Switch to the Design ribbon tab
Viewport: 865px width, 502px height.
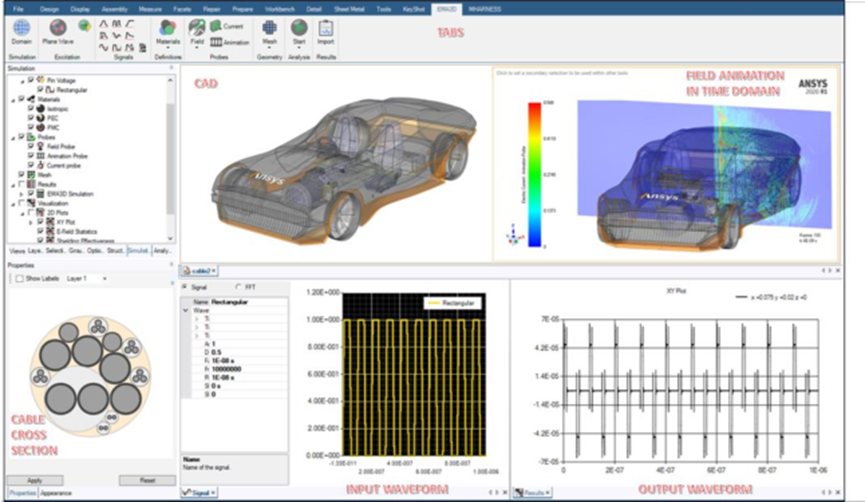49,9
